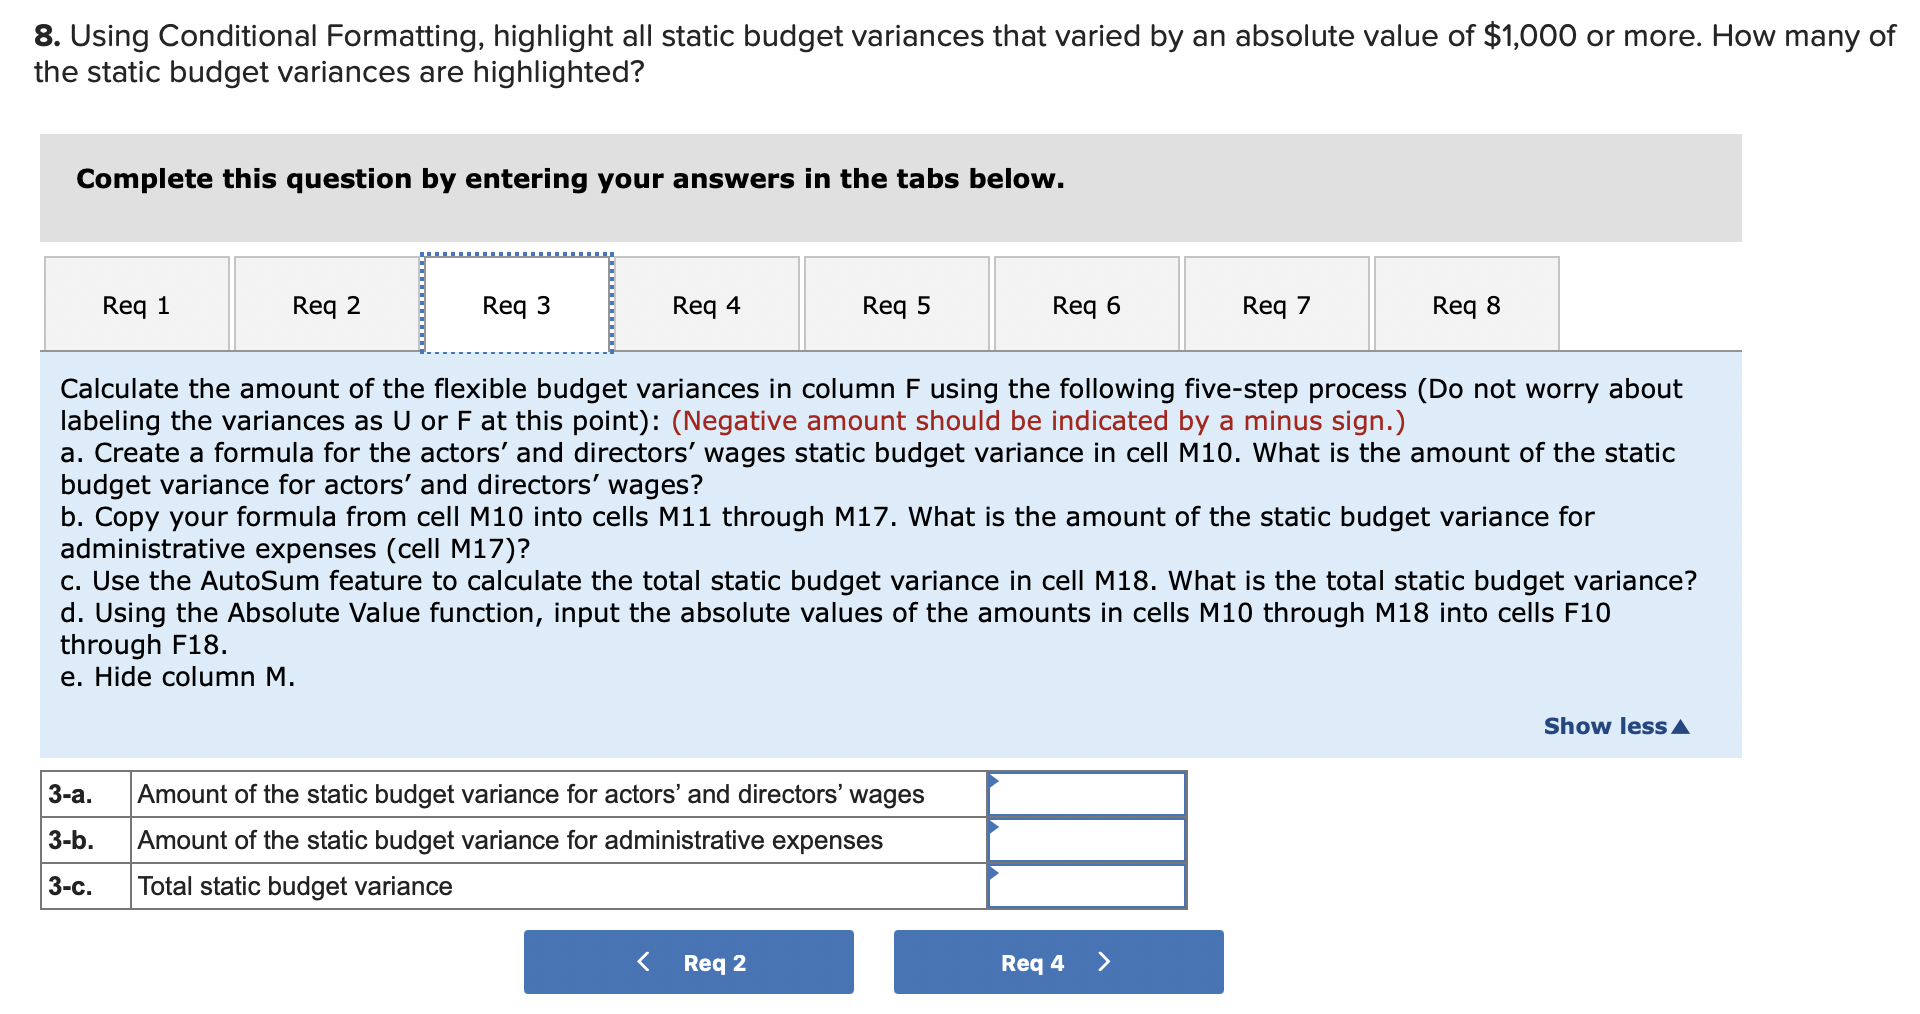Click the blue marker beside answer 3-a
The height and width of the screenshot is (1014, 1920).
994,781
